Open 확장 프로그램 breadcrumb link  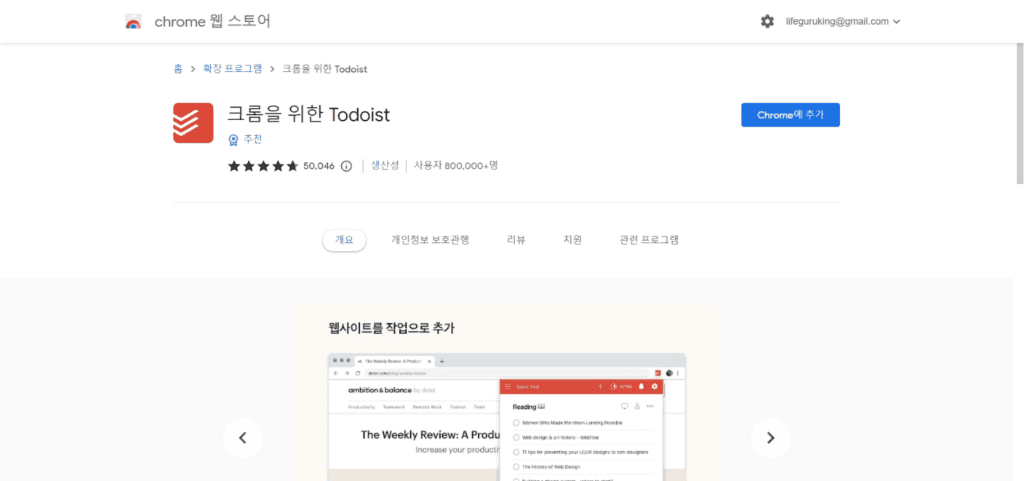[x=233, y=69]
